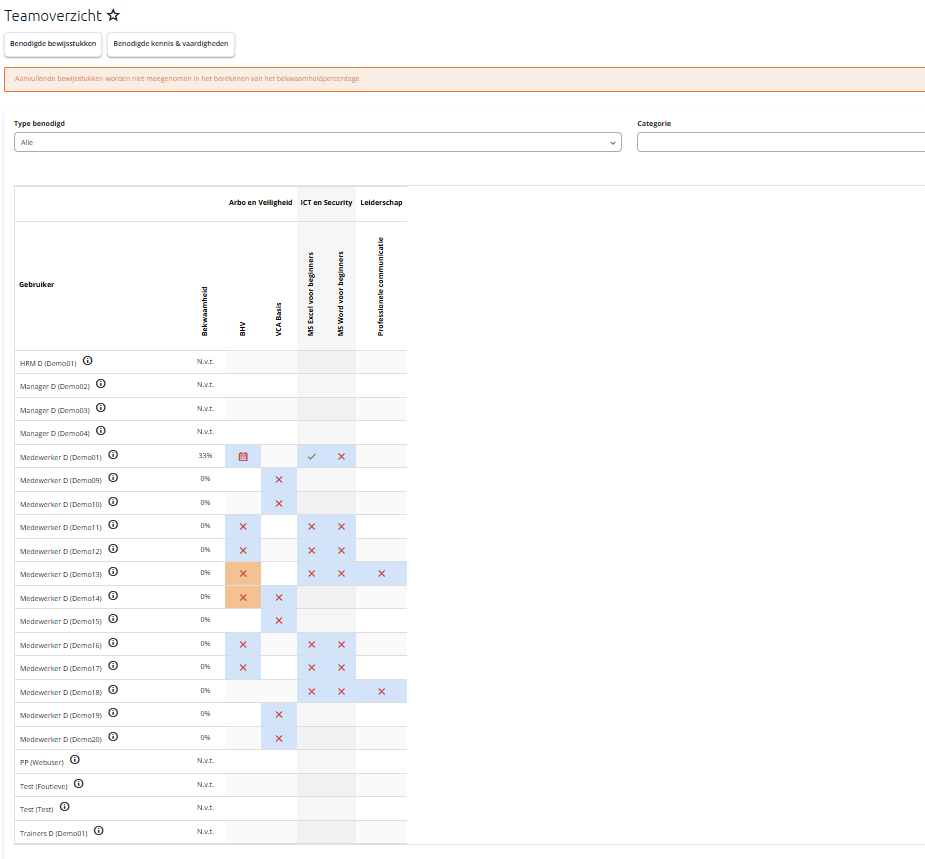This screenshot has width=925, height=859.
Task: Expand the Type benodigd dropdown
Action: (x=318, y=142)
